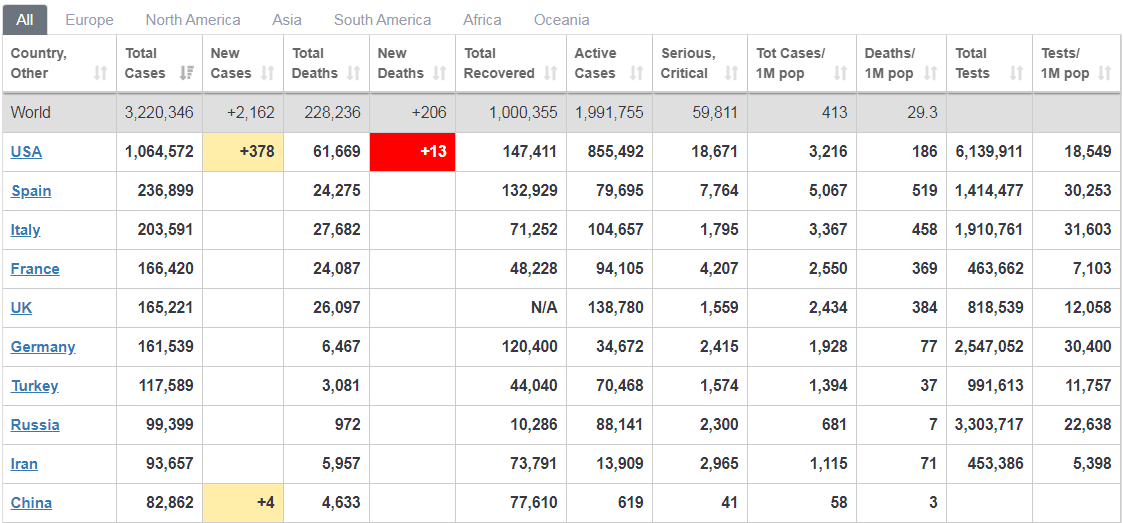
Task: Click the red USA new deaths cell
Action: tap(413, 152)
